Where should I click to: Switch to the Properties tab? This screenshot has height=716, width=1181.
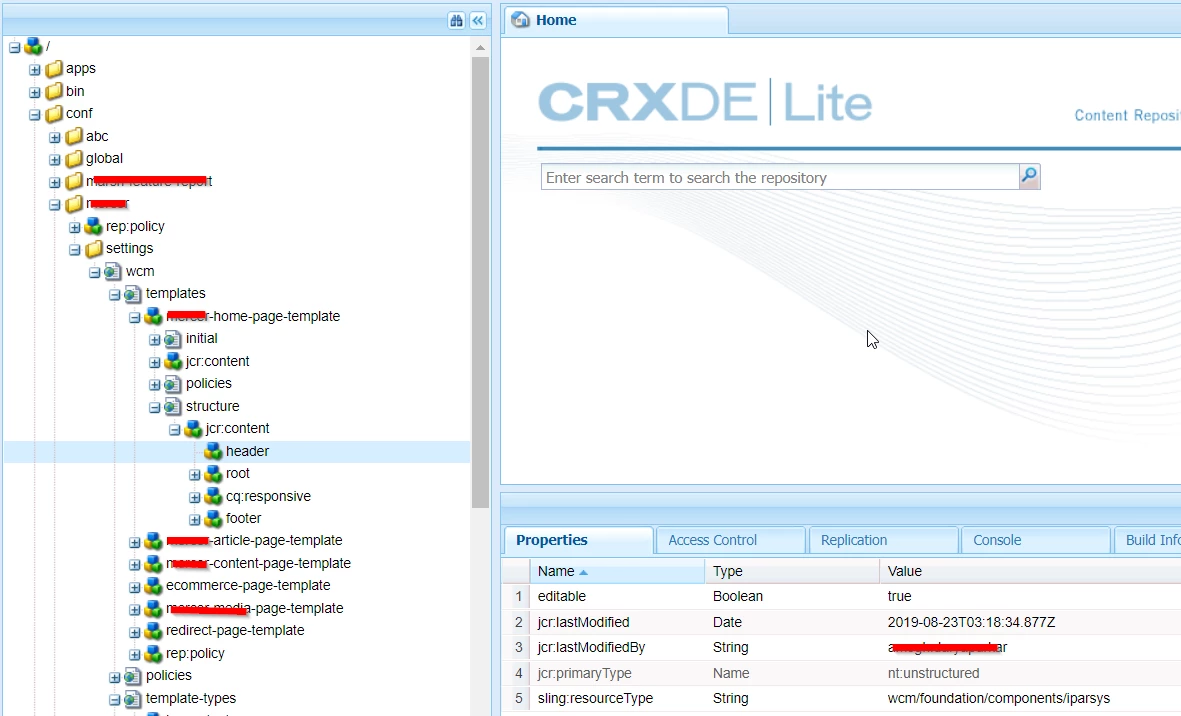(x=578, y=541)
